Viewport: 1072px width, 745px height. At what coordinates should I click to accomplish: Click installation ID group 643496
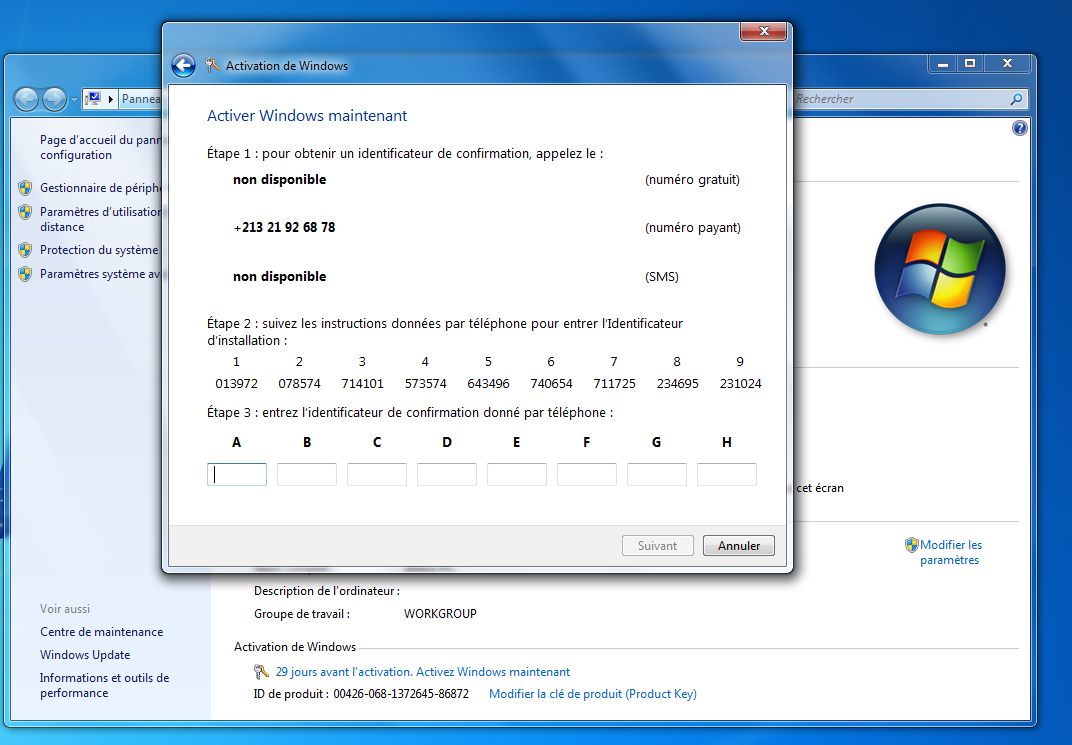tap(488, 383)
